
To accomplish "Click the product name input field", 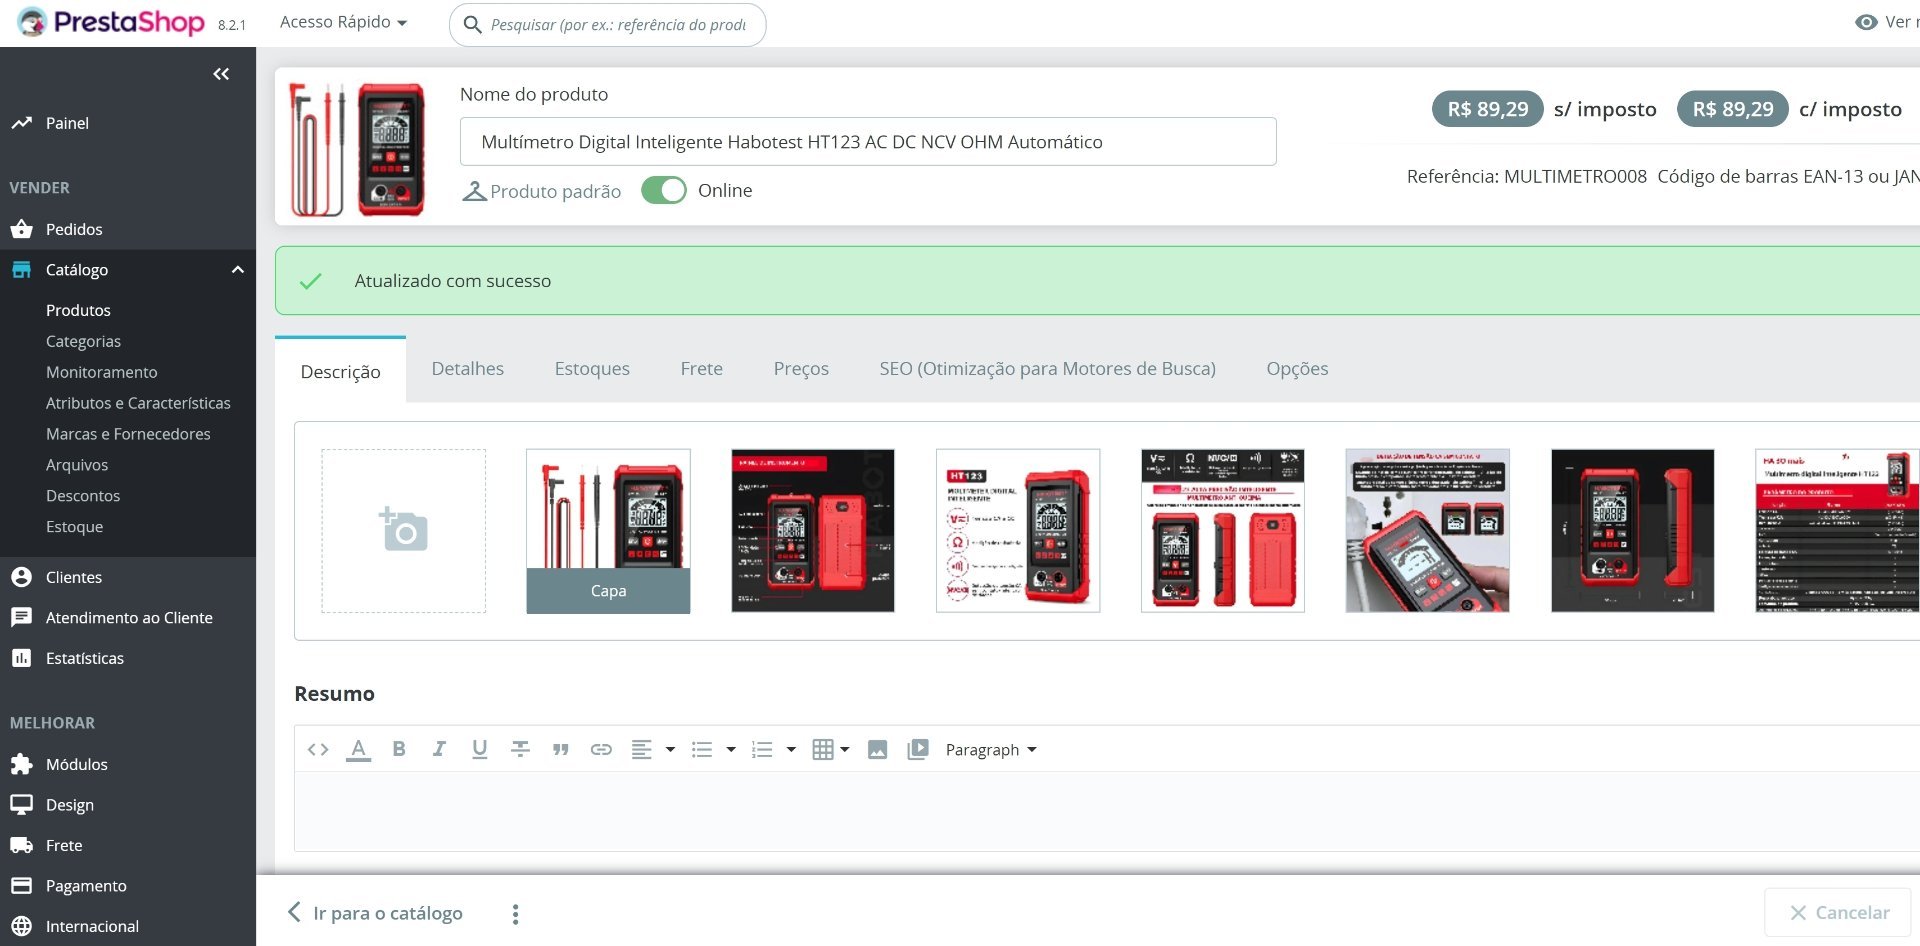I will [x=868, y=142].
